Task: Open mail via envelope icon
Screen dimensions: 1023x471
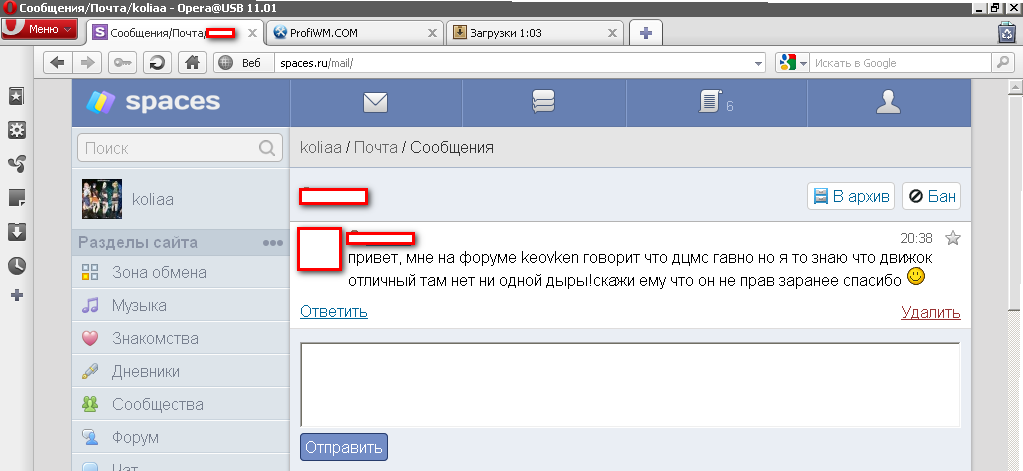Action: click(376, 102)
